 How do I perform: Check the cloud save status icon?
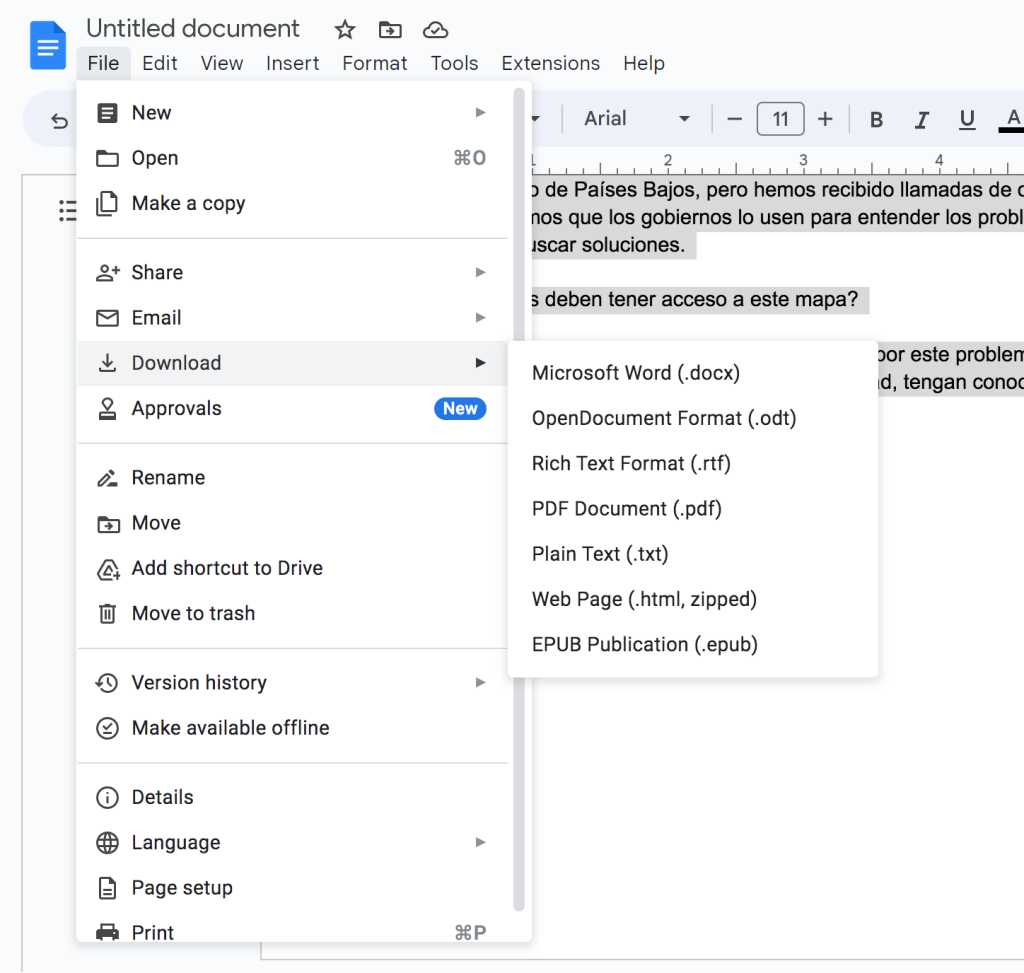point(436,30)
